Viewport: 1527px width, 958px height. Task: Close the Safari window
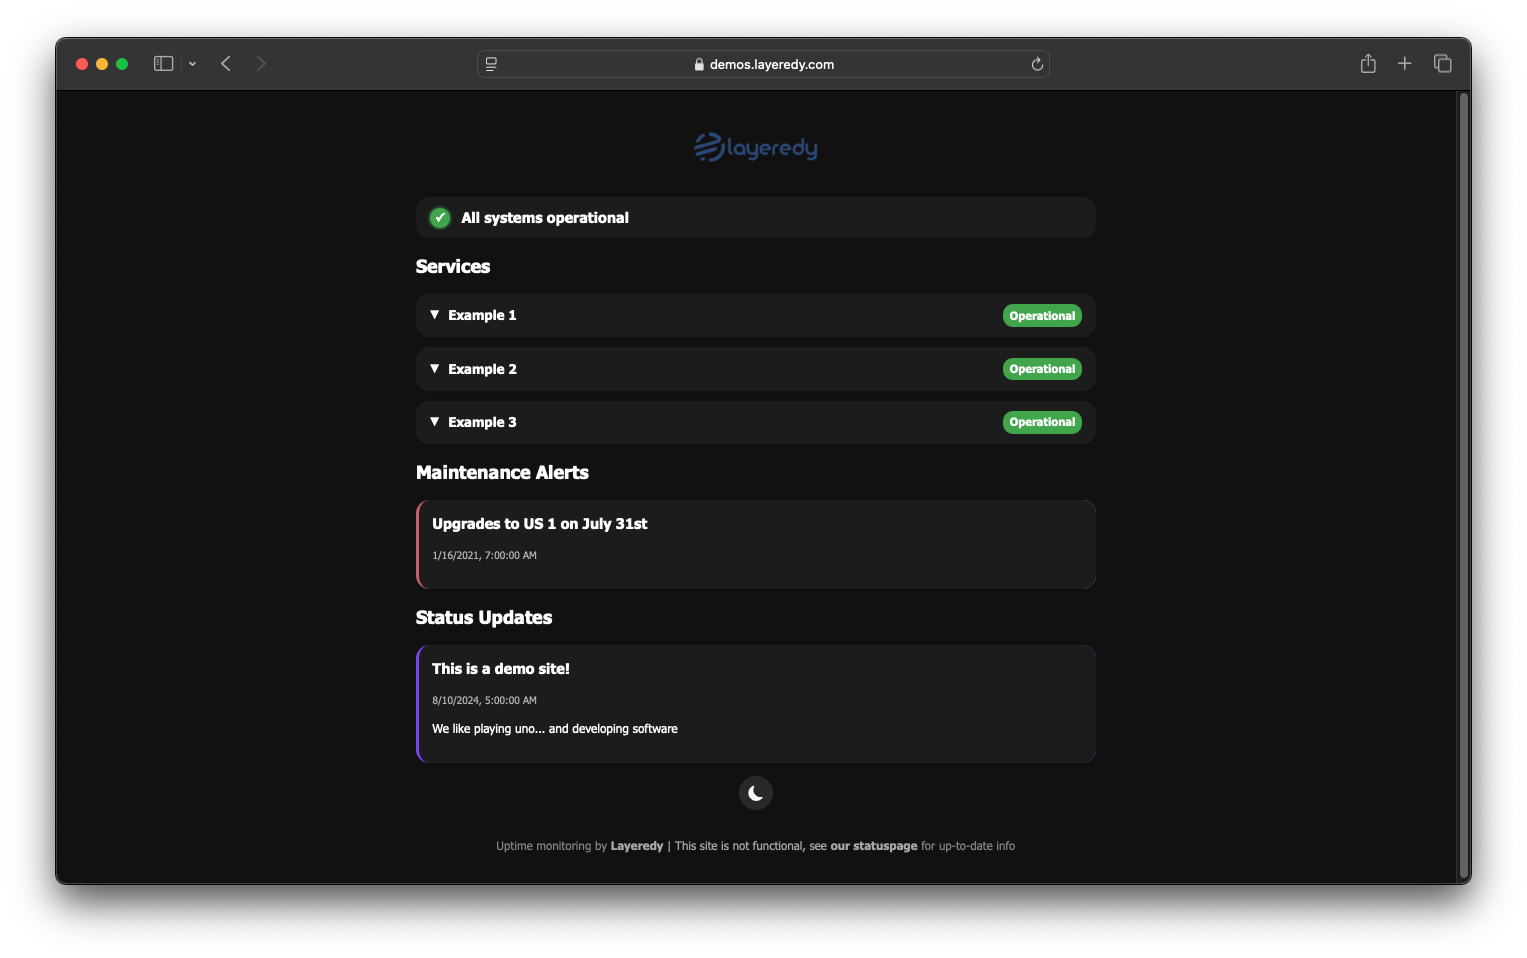point(82,64)
